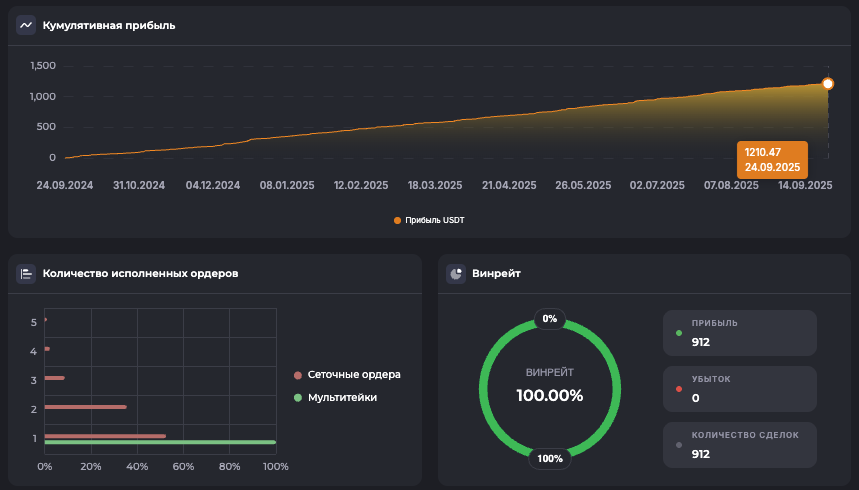Click the grey dot in КОЛИЧЕСТВО СДЕЛОК card

click(x=680, y=445)
